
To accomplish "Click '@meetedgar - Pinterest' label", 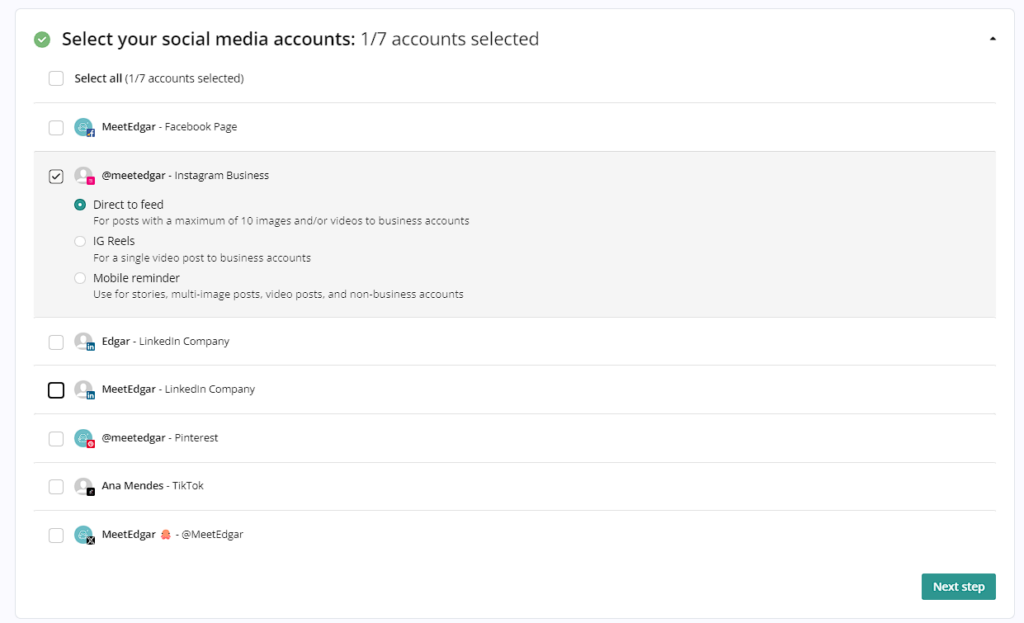I will pyautogui.click(x=160, y=438).
